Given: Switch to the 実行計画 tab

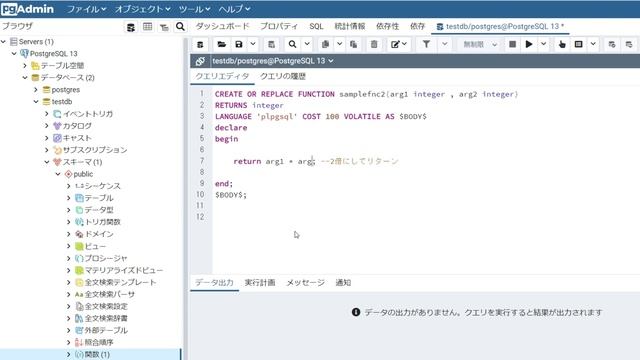Looking at the screenshot, I should 260,282.
